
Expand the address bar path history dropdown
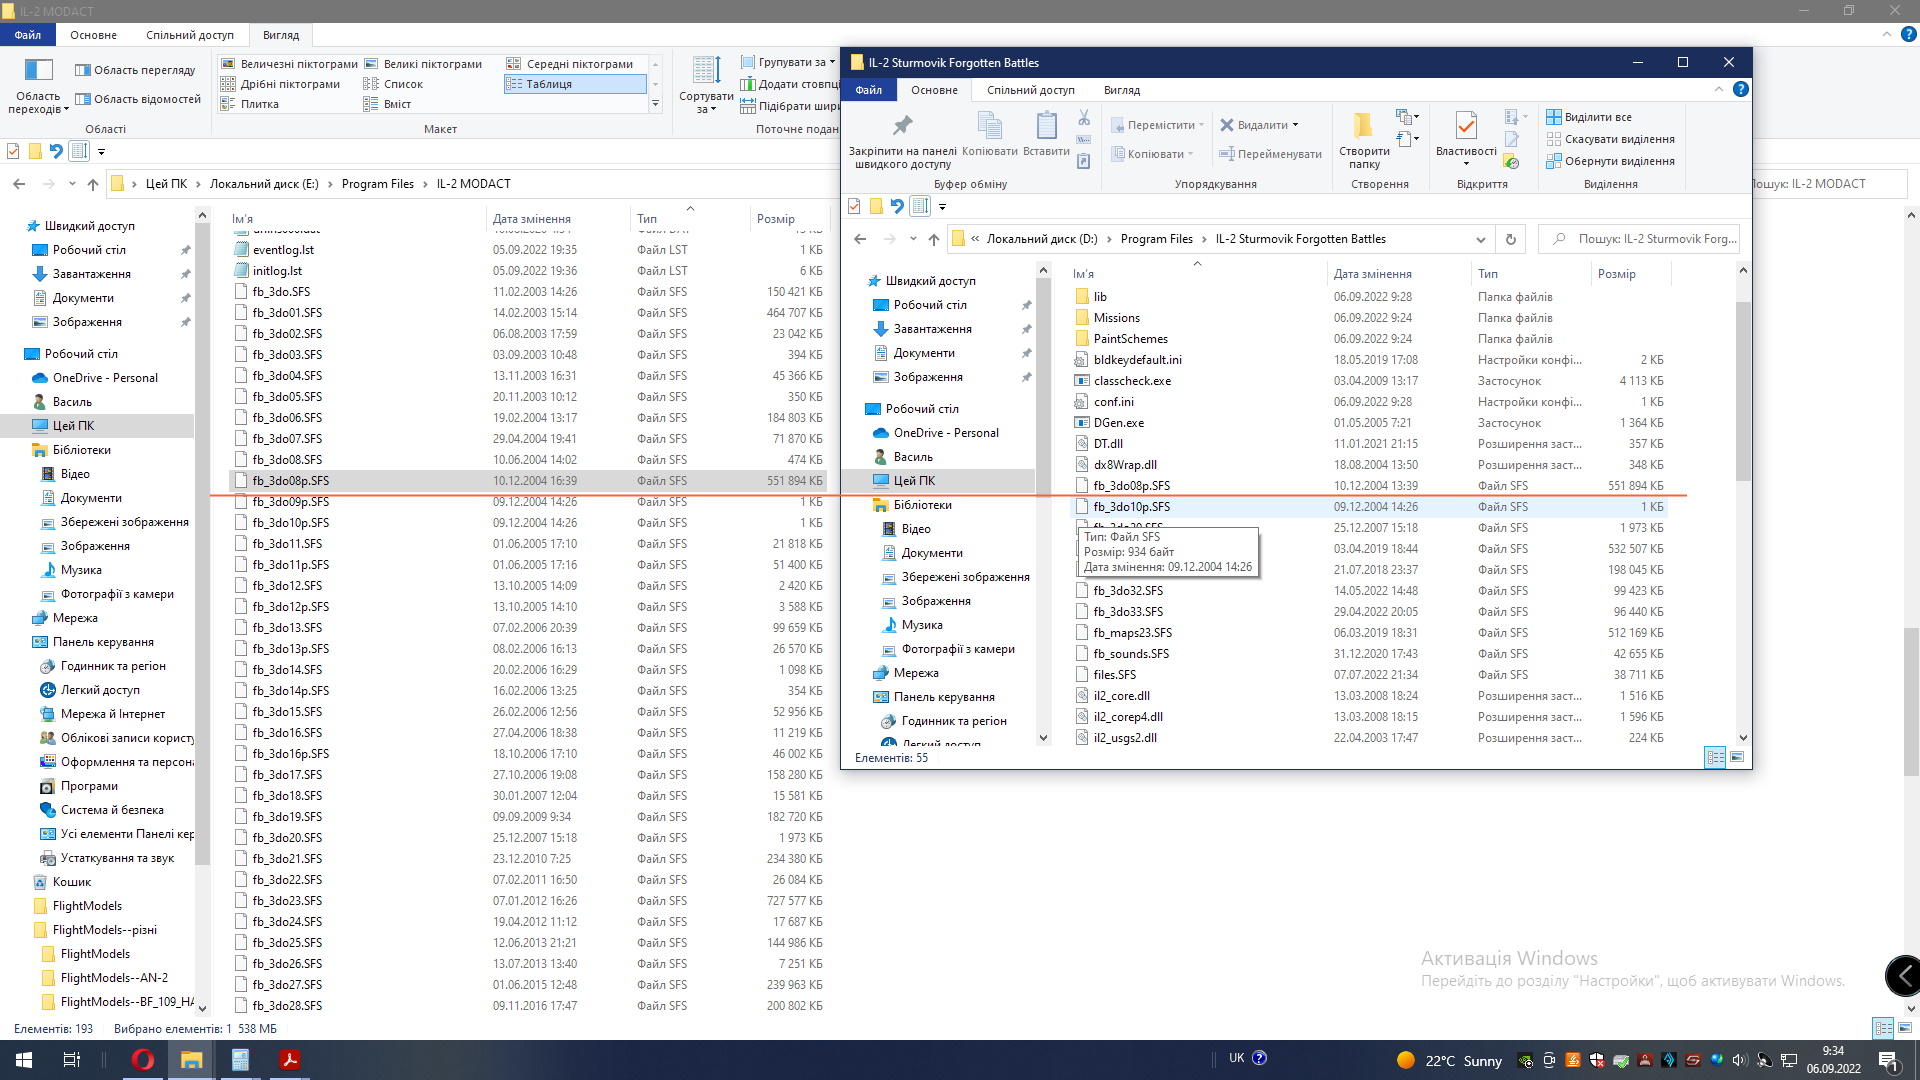pyautogui.click(x=1480, y=239)
